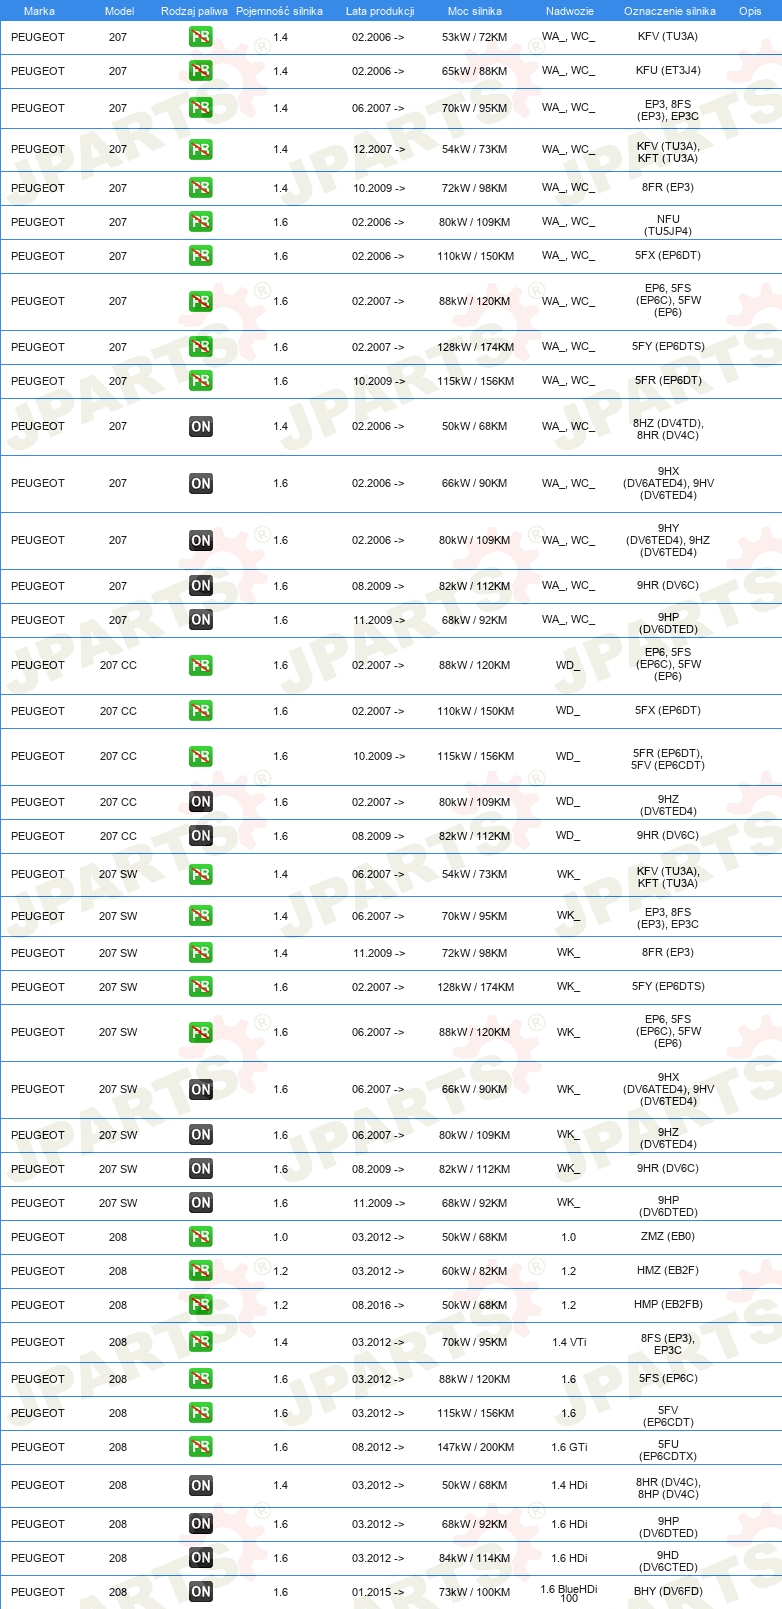This screenshot has width=782, height=1609.
Task: Select the engine code cell NFU (TU5JP4)
Action: [668, 225]
